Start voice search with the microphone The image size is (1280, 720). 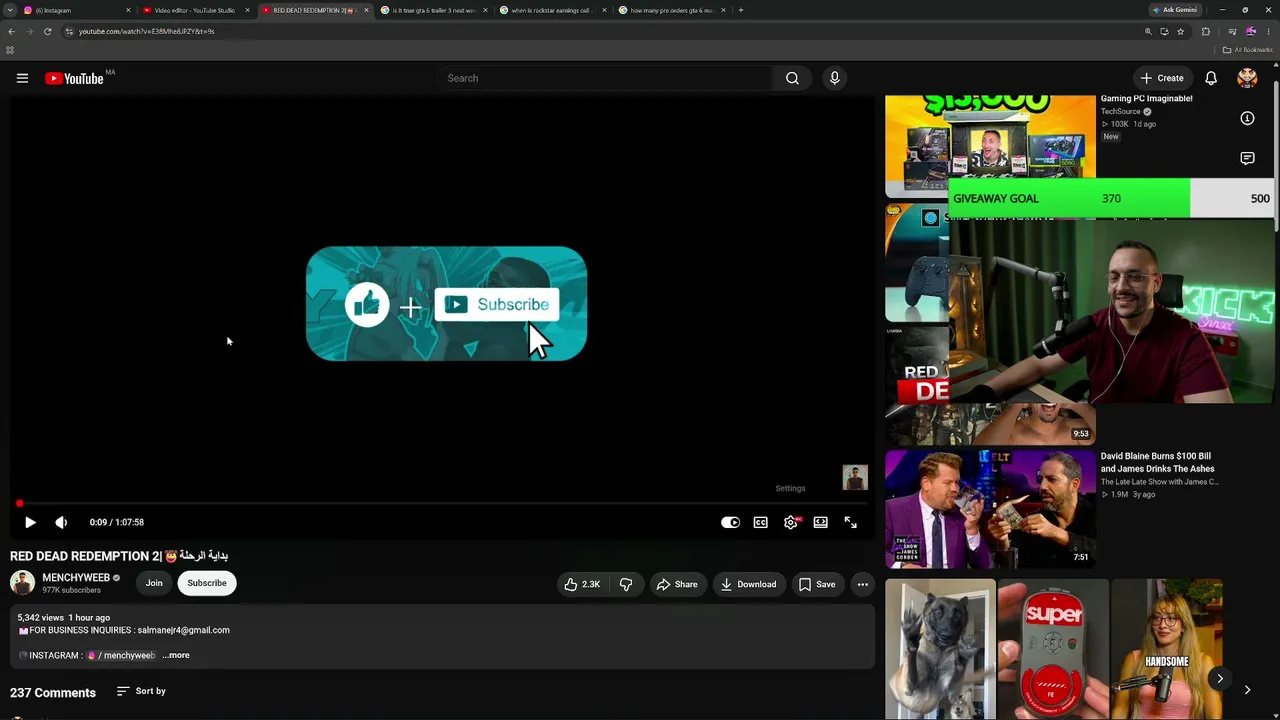coord(834,78)
